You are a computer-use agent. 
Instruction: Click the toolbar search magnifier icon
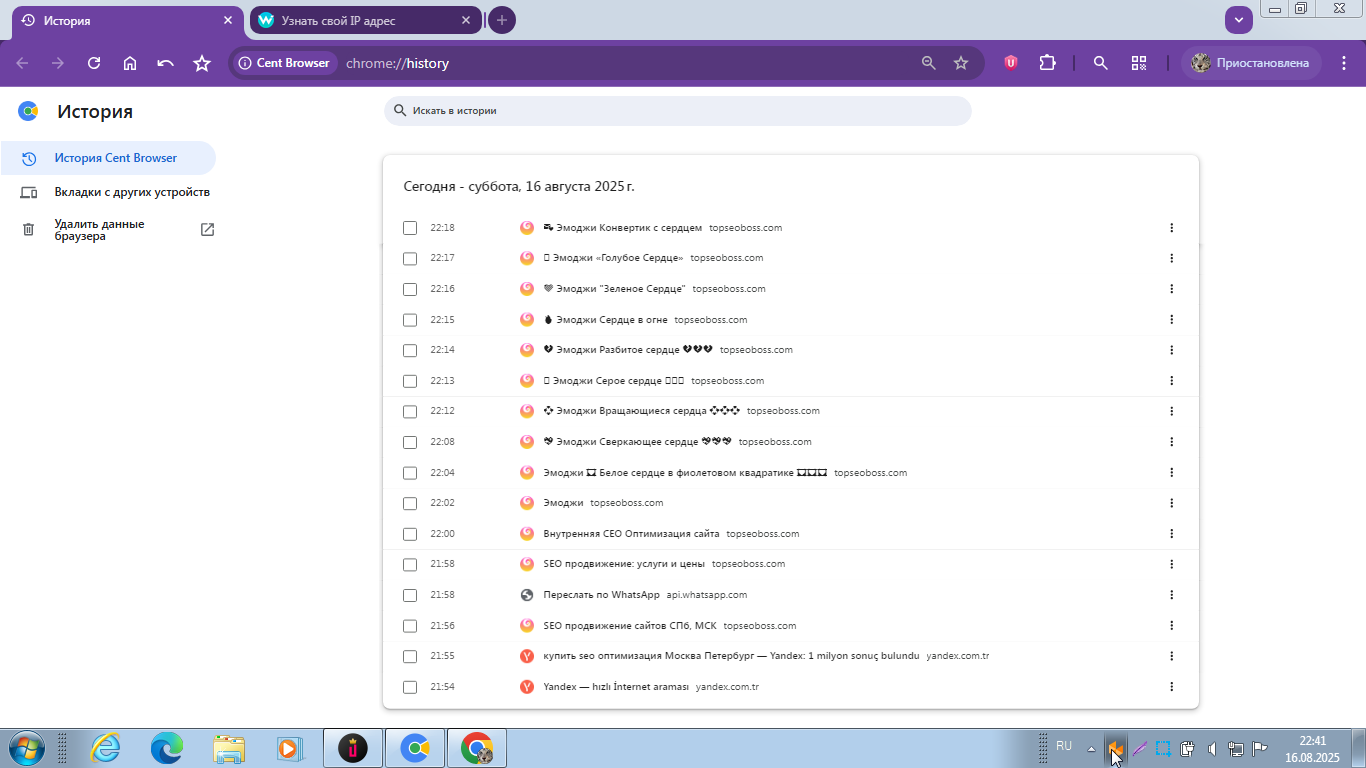coord(1101,63)
